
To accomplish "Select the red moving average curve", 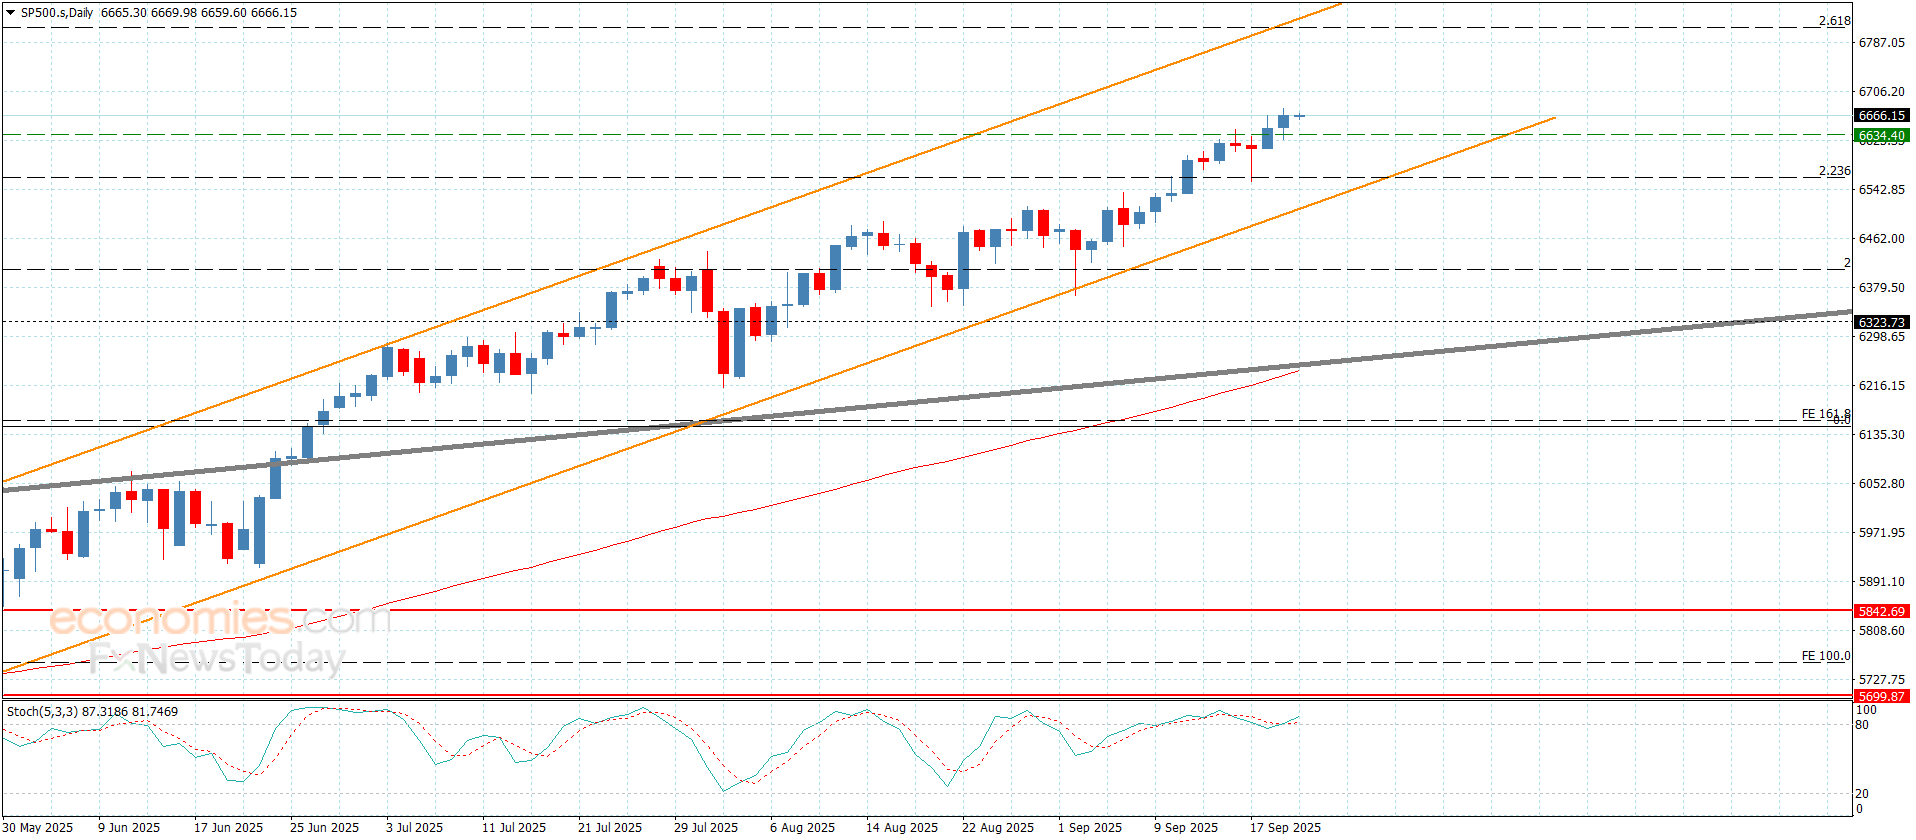I will [650, 536].
